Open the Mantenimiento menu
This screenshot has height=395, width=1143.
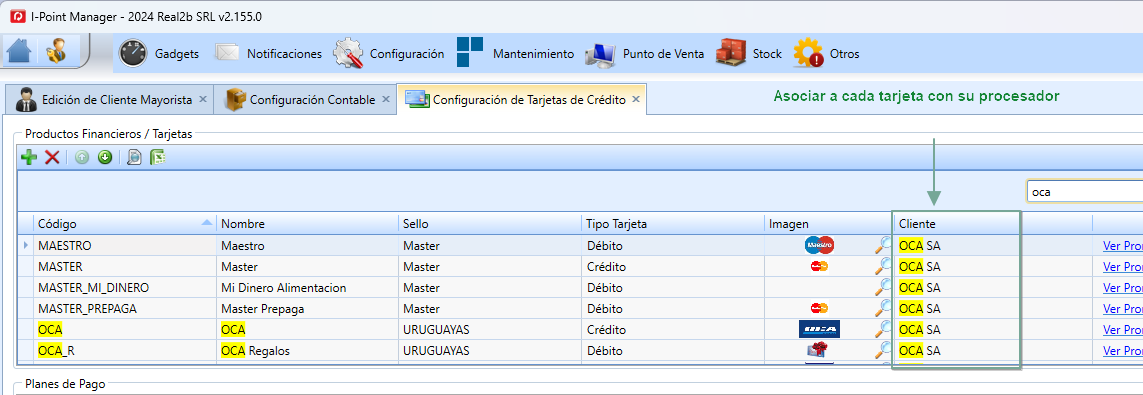(x=515, y=53)
